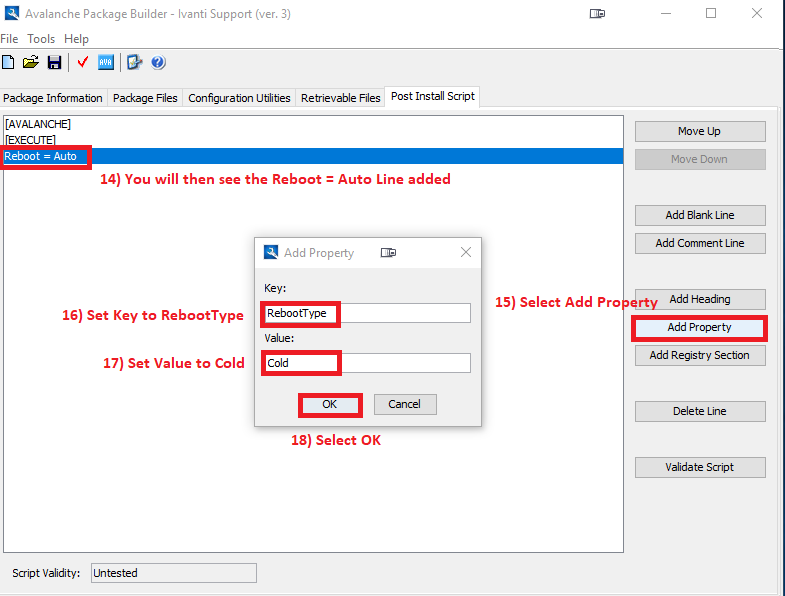The height and width of the screenshot is (596, 785).
Task: Click the Open folder toolbar icon
Action: (x=31, y=63)
